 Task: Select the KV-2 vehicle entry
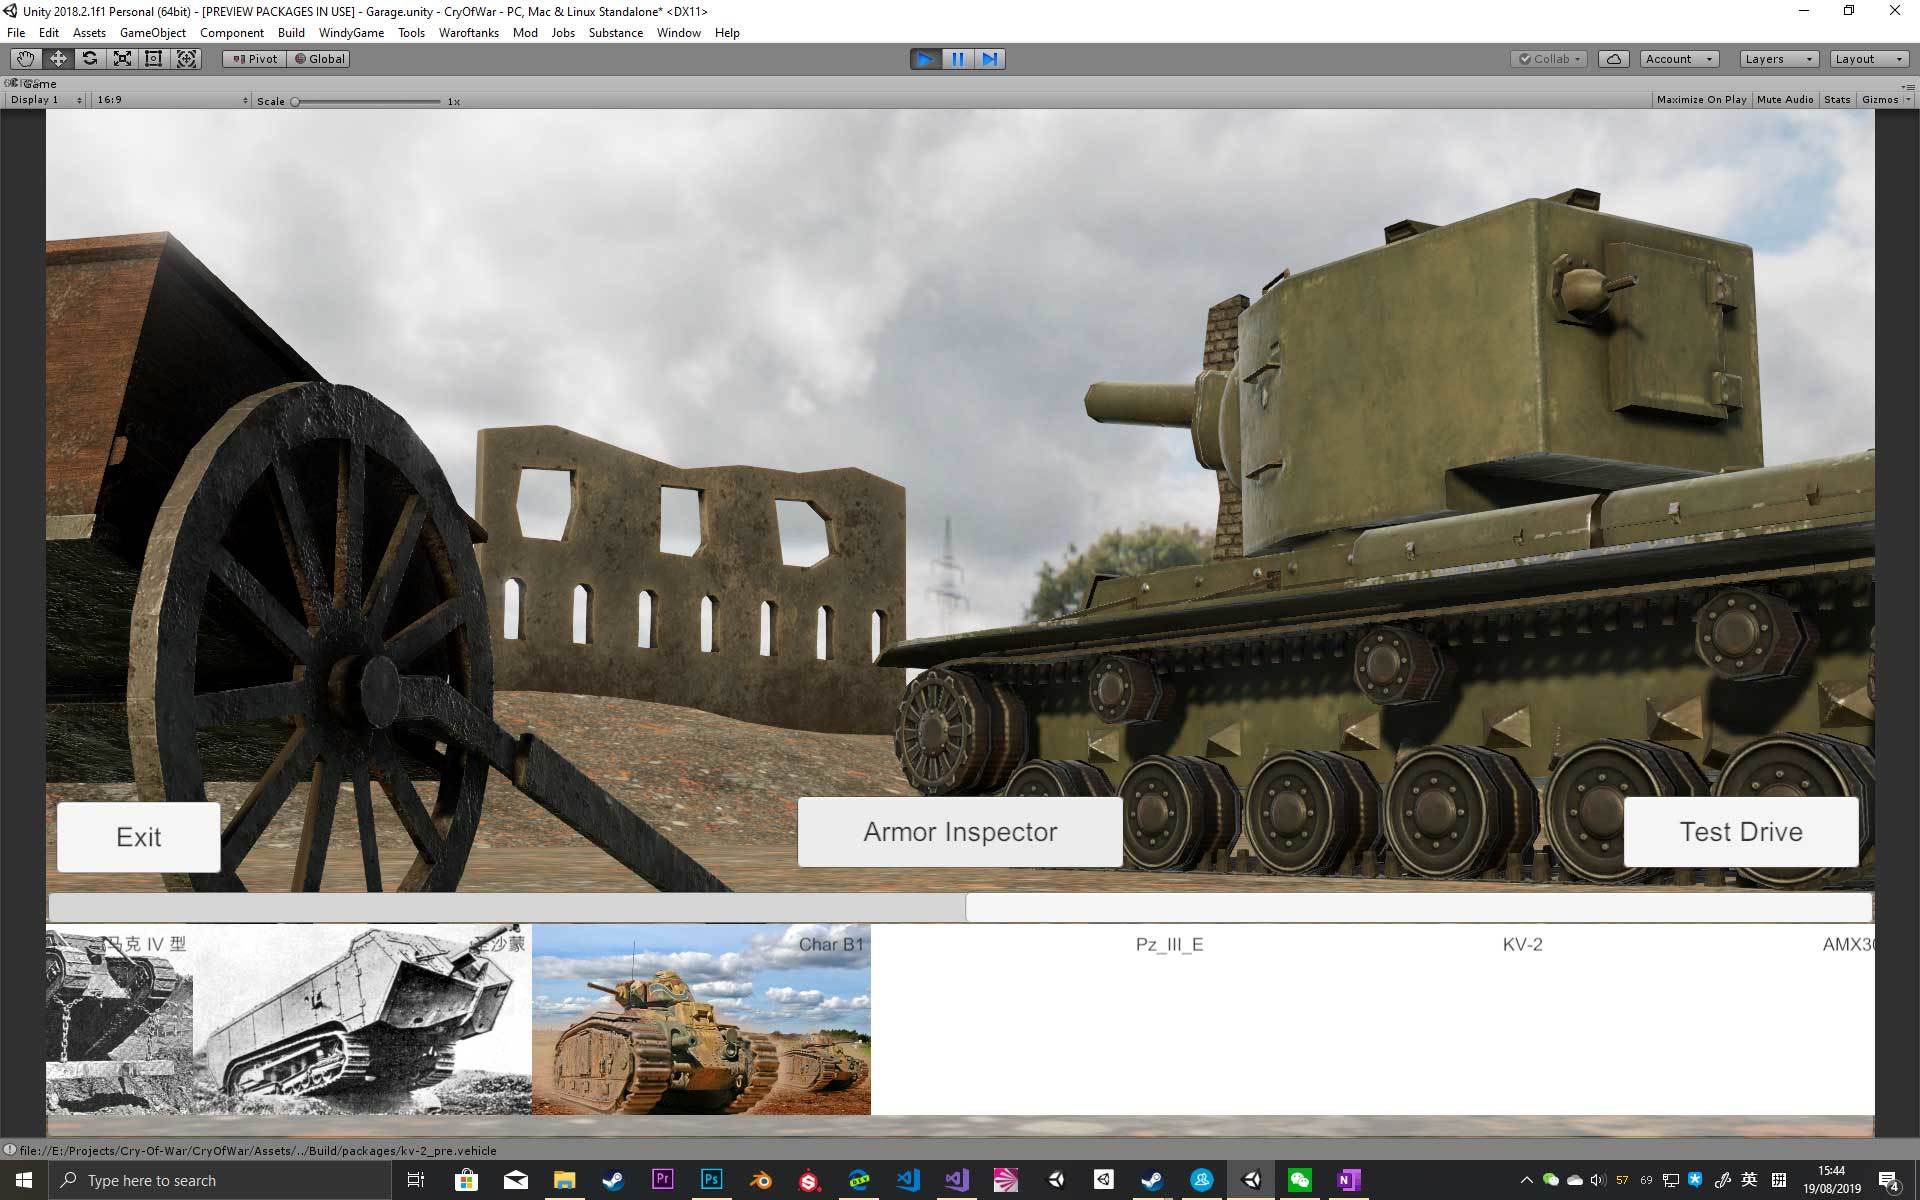pyautogui.click(x=1379, y=1020)
